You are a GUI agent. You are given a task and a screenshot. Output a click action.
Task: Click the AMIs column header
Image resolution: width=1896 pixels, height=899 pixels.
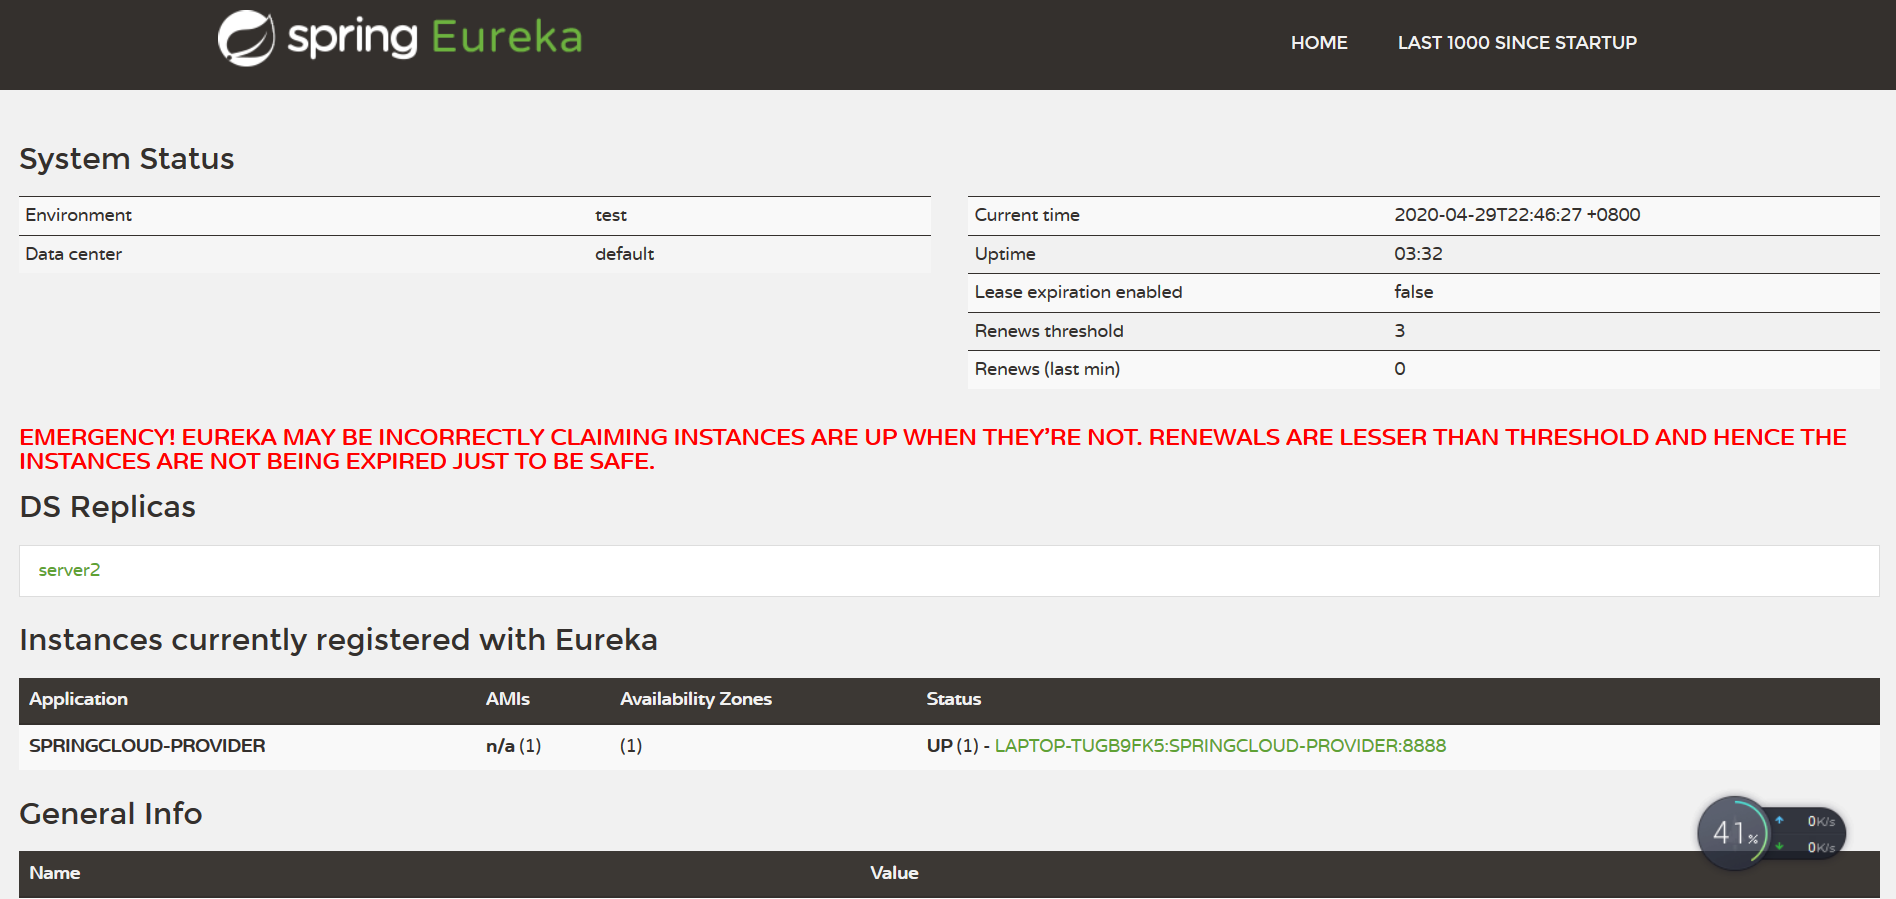(x=507, y=699)
